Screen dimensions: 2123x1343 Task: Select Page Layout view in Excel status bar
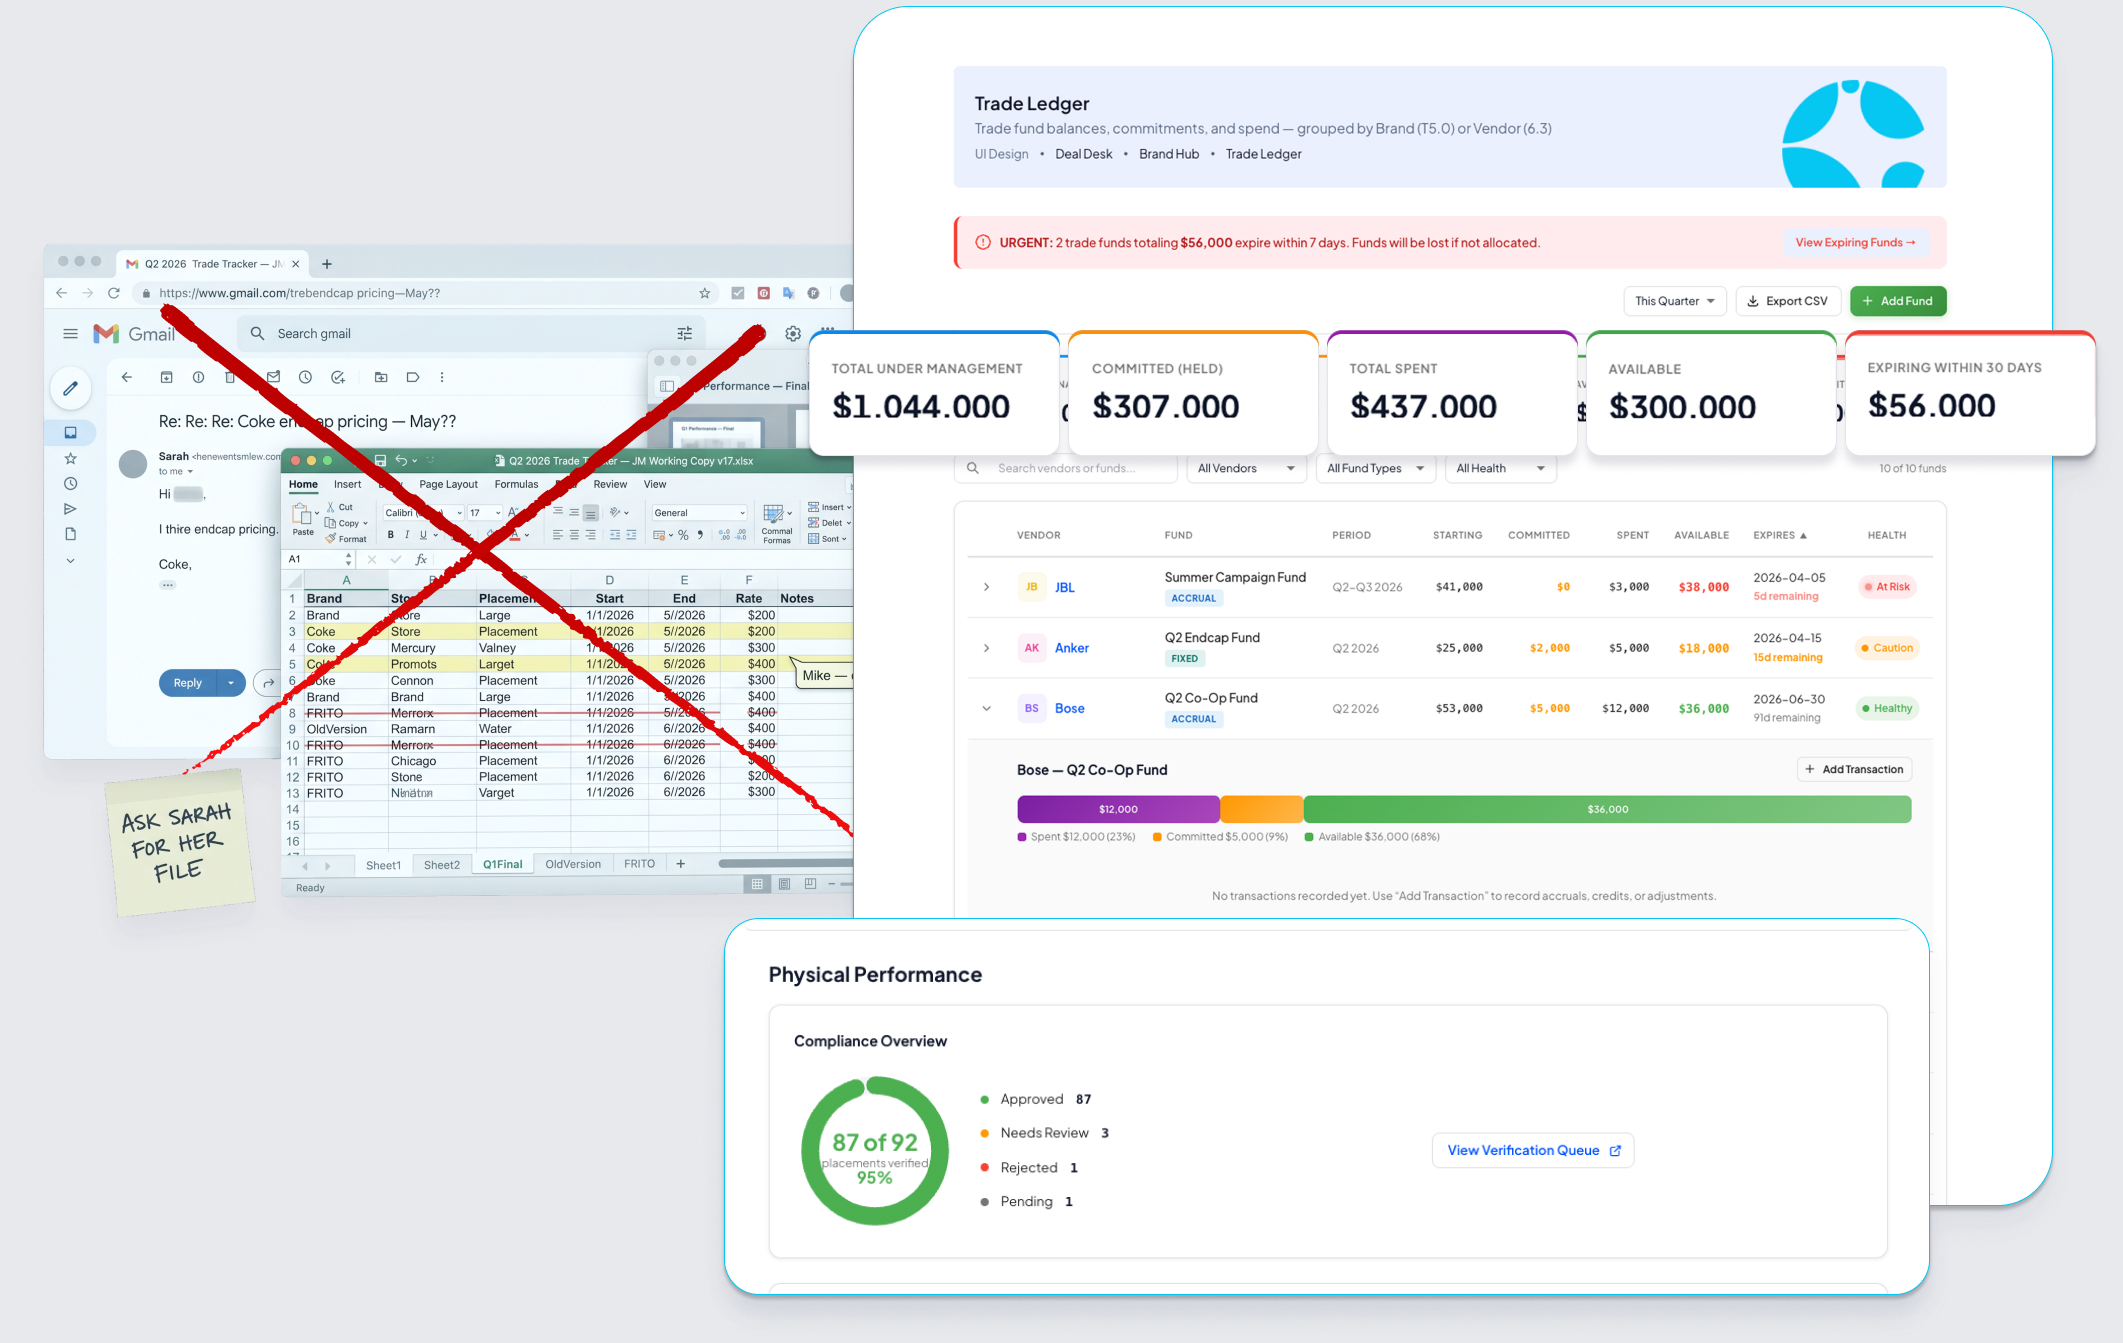coord(784,884)
